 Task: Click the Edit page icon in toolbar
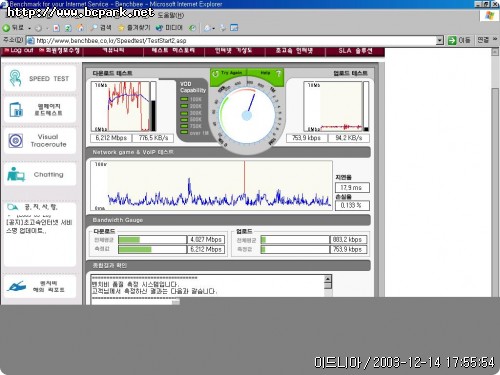point(234,28)
